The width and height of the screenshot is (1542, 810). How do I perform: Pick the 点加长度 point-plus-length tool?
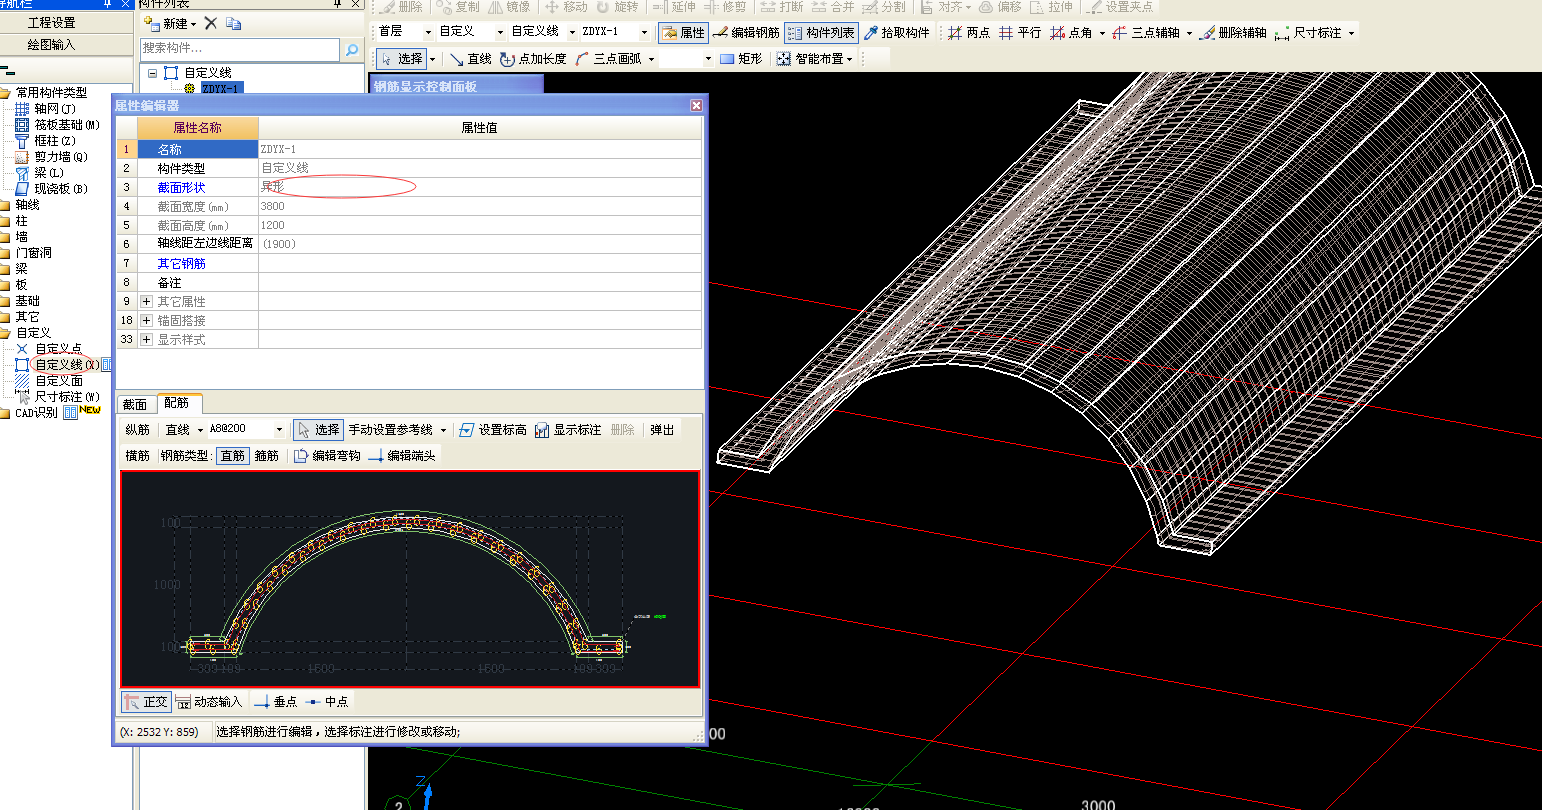point(533,59)
